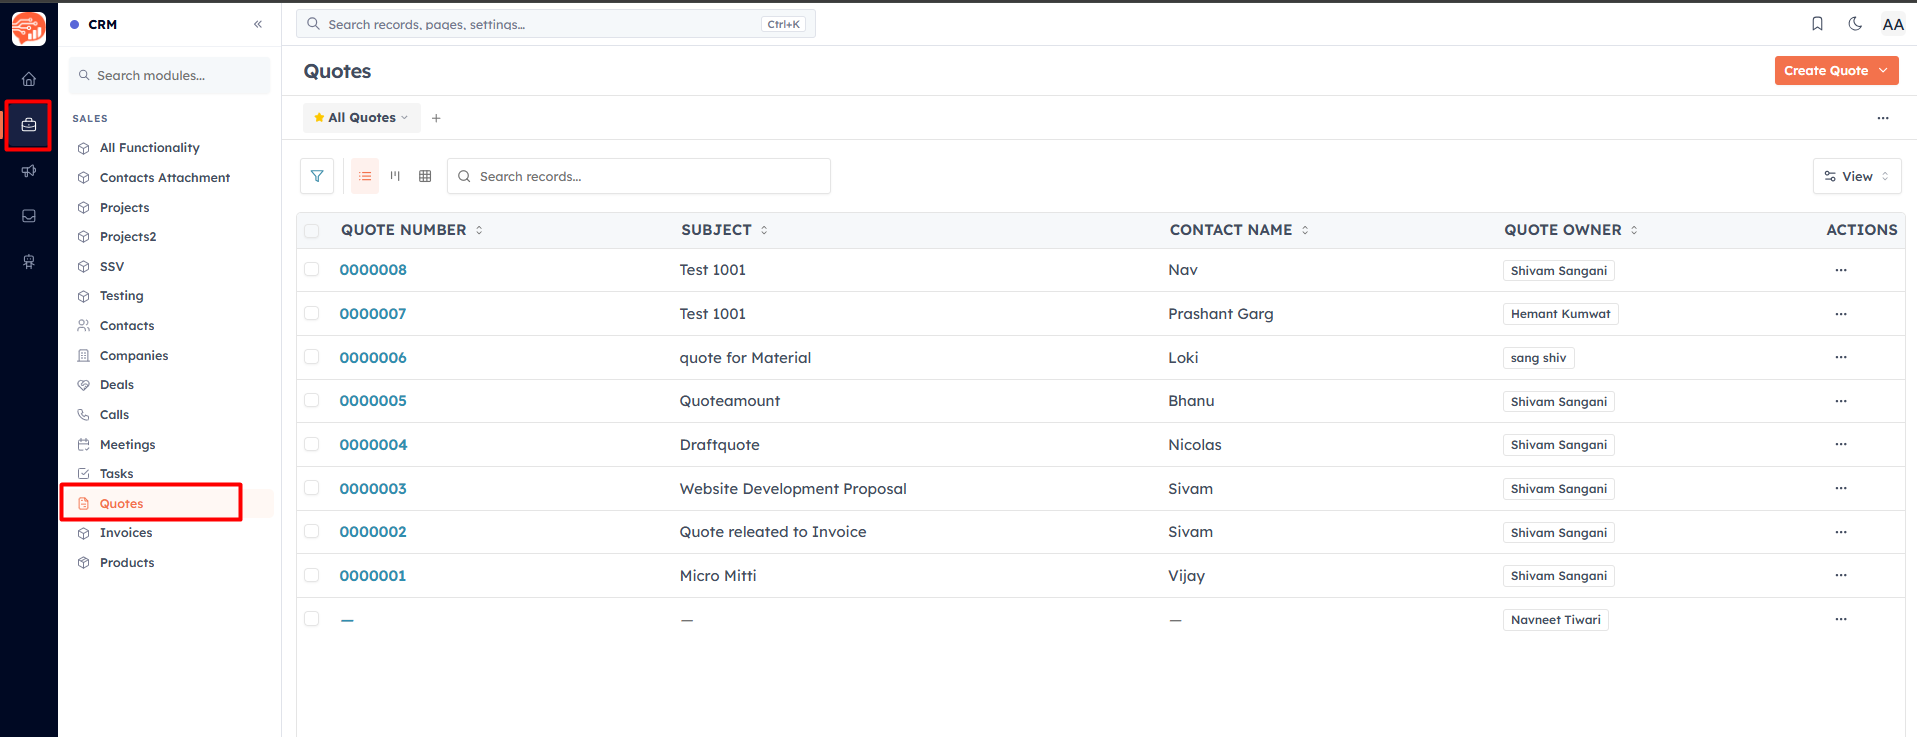The height and width of the screenshot is (737, 1917).
Task: Switch to kanban view icon
Action: [x=395, y=176]
